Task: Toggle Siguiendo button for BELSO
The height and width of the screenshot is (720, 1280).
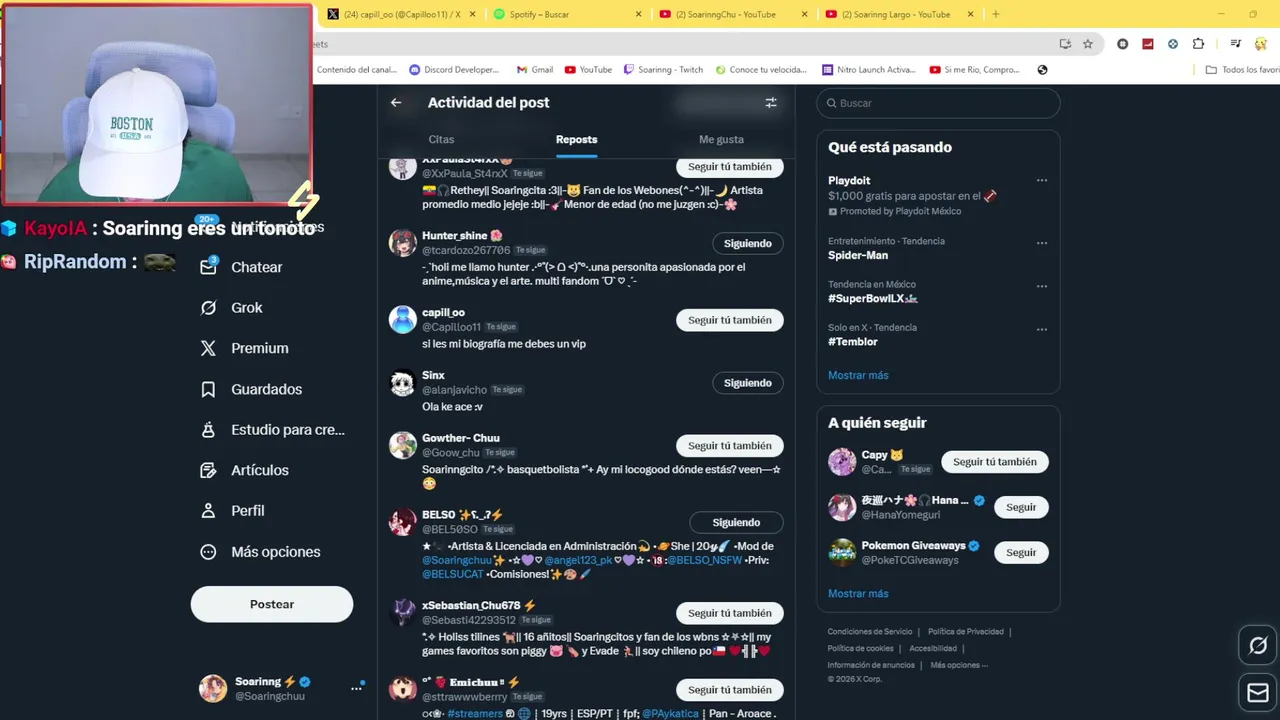Action: point(736,522)
